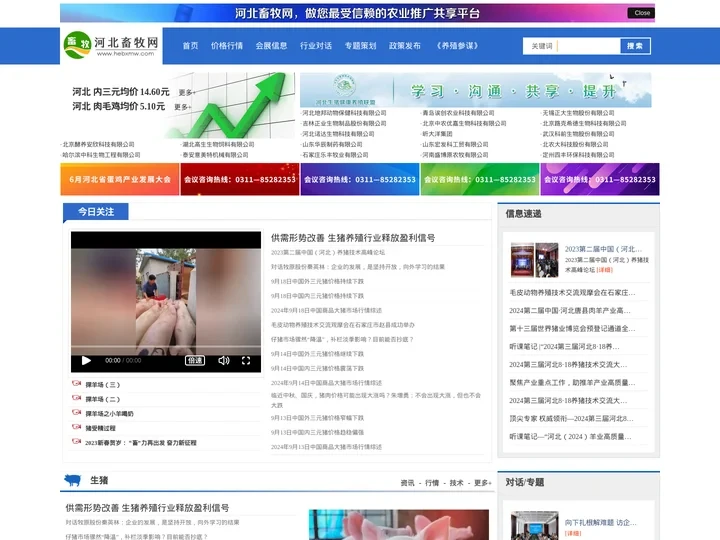
Task: Click the green 会议咨询热线 banner
Action: tap(480, 179)
